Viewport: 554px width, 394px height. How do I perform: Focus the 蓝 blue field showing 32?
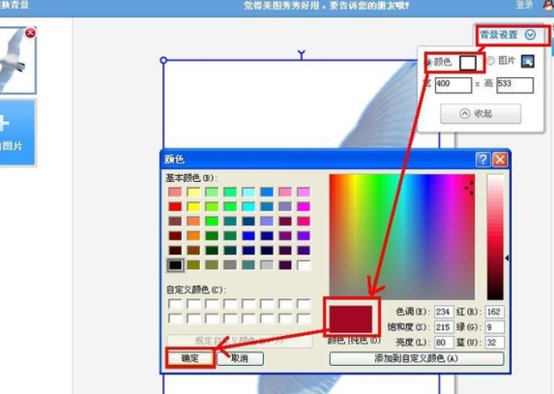(x=494, y=342)
